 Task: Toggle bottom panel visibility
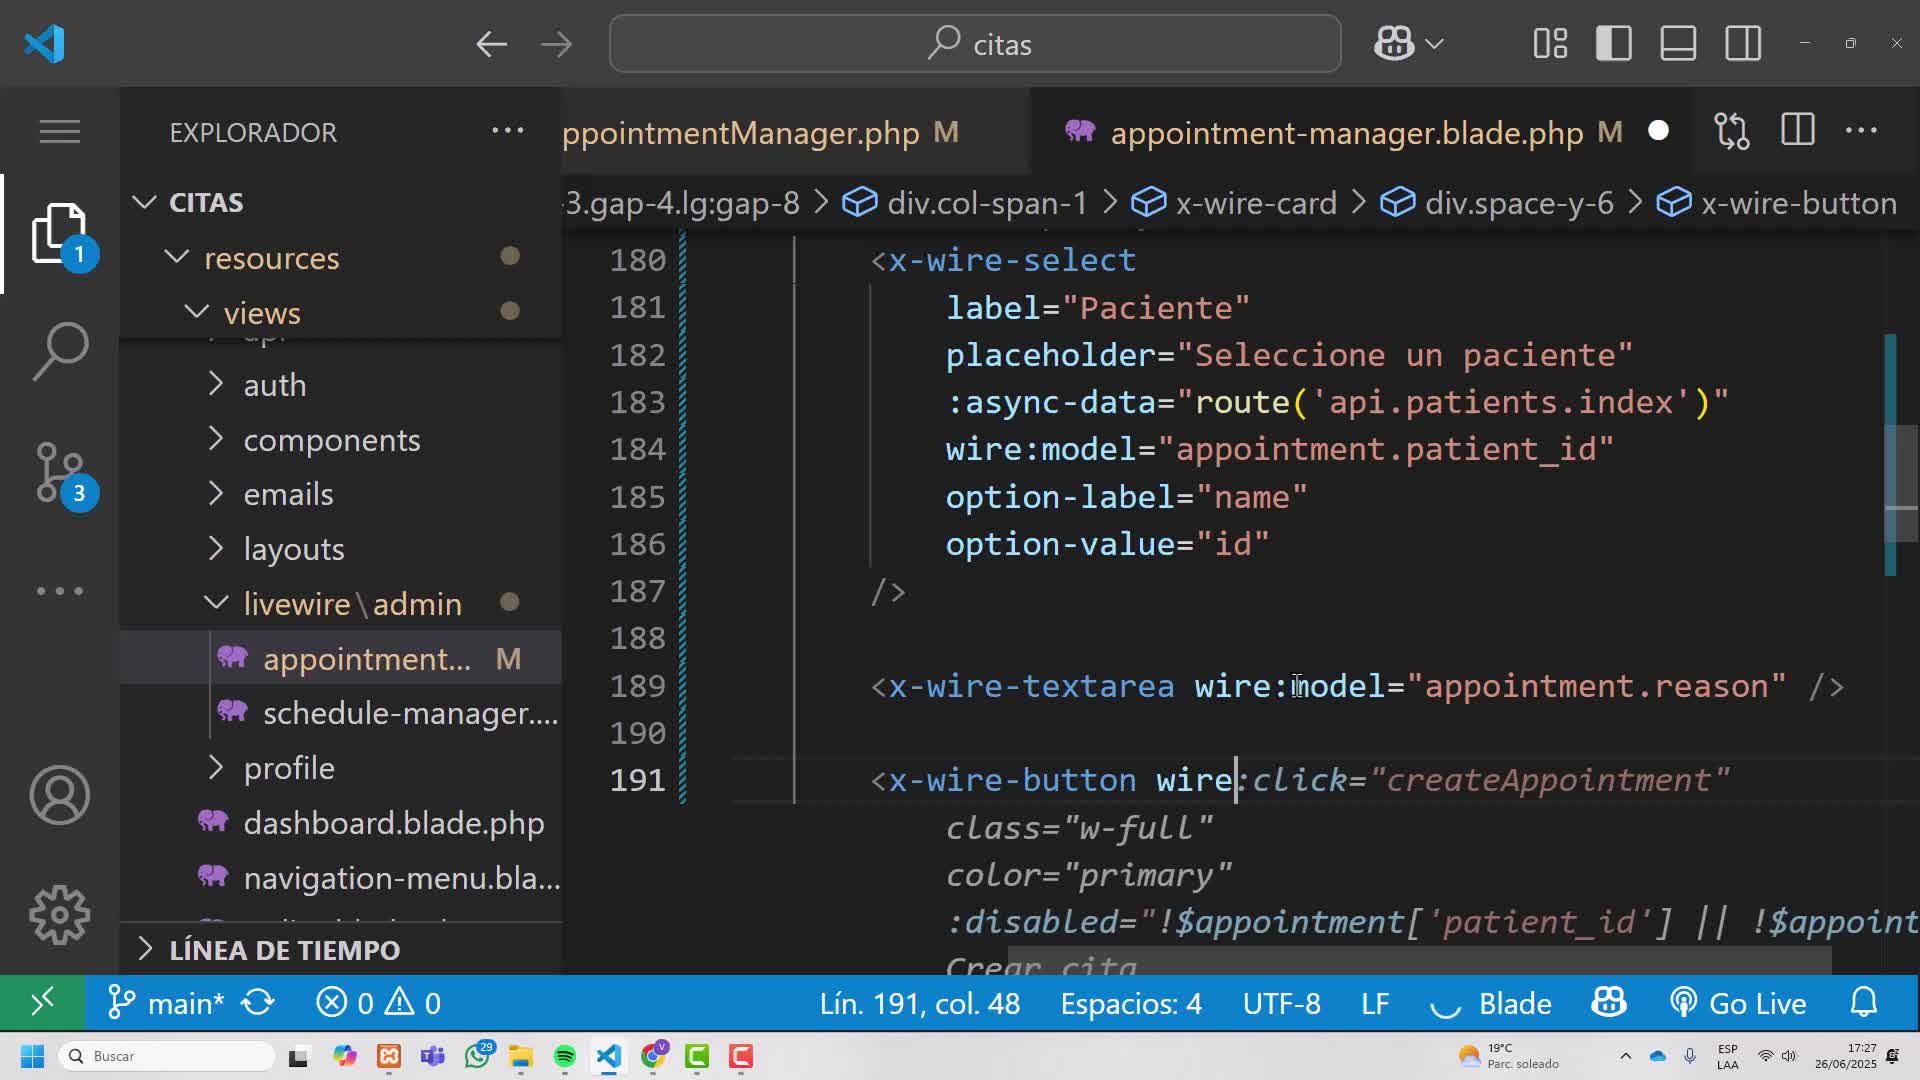click(1678, 44)
